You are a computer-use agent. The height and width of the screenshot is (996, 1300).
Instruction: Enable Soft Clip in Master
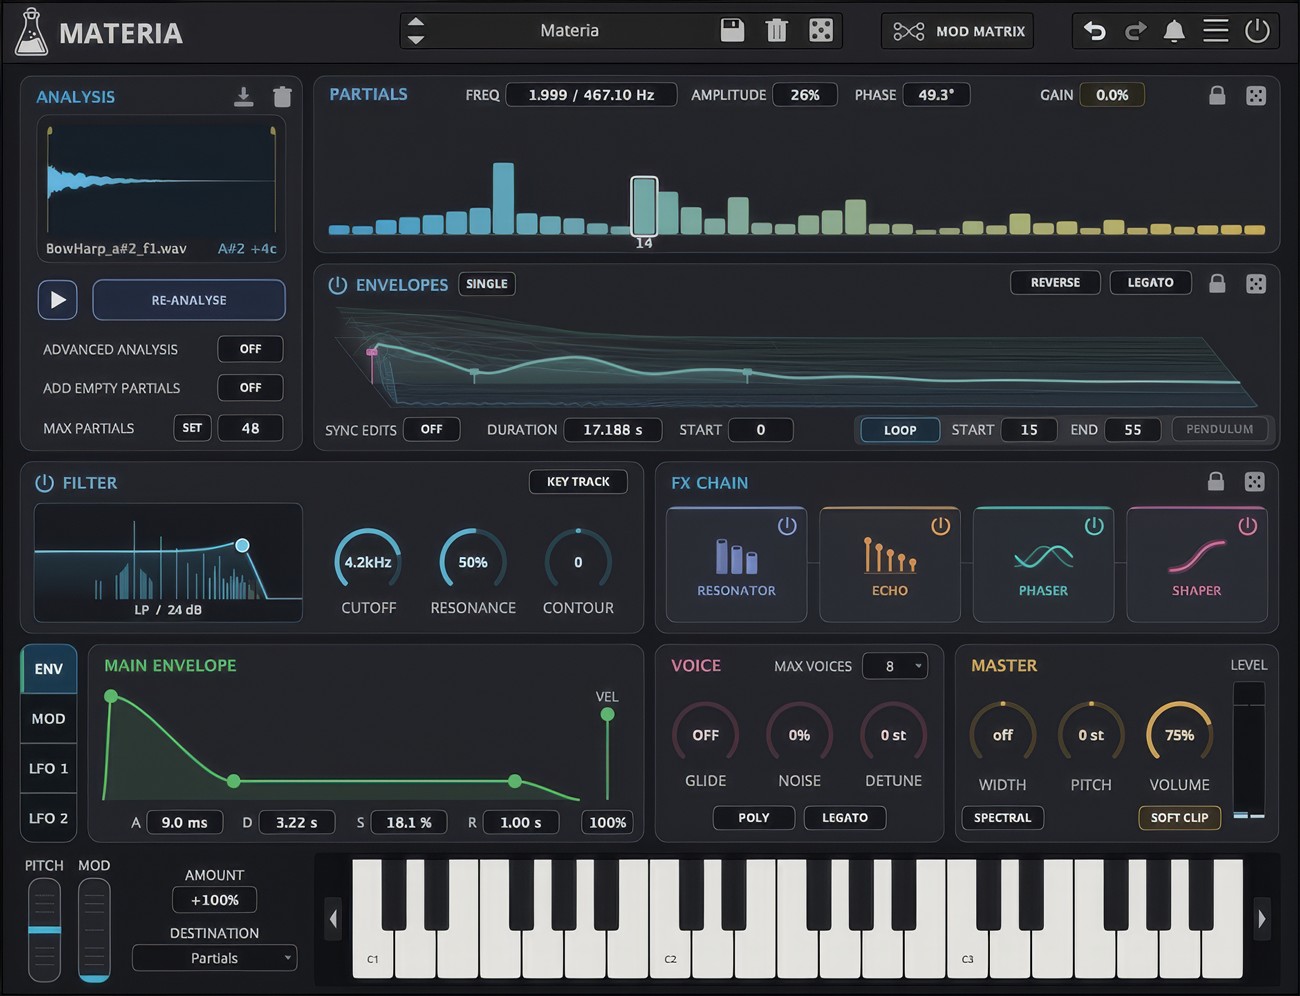pos(1179,818)
